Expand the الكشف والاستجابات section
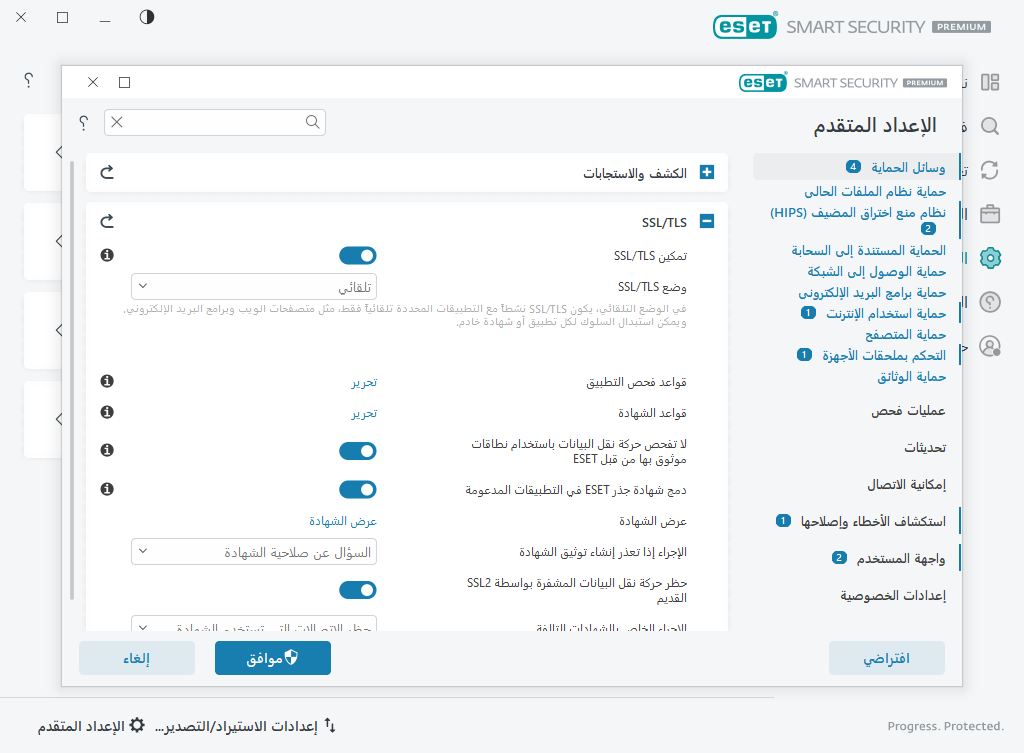The height and width of the screenshot is (753, 1024). pyautogui.click(x=707, y=173)
